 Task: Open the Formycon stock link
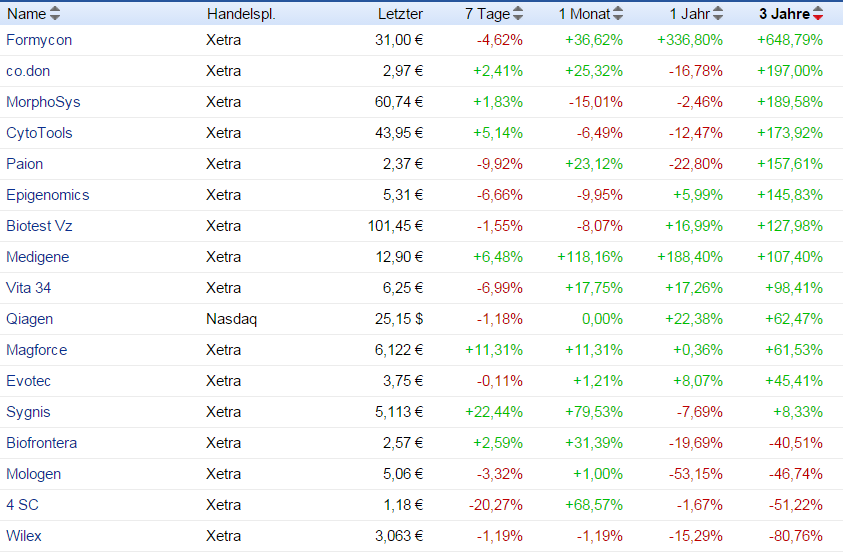point(39,40)
